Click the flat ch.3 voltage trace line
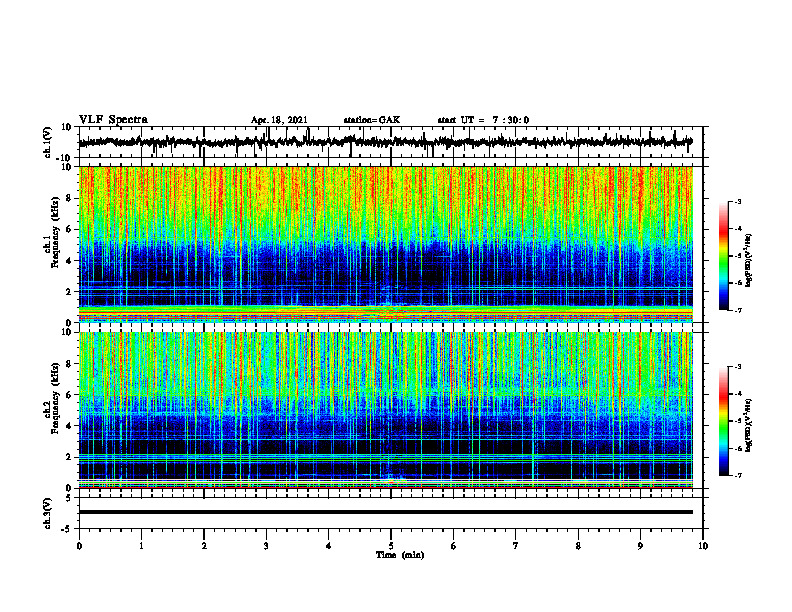792x612 pixels. click(x=385, y=512)
